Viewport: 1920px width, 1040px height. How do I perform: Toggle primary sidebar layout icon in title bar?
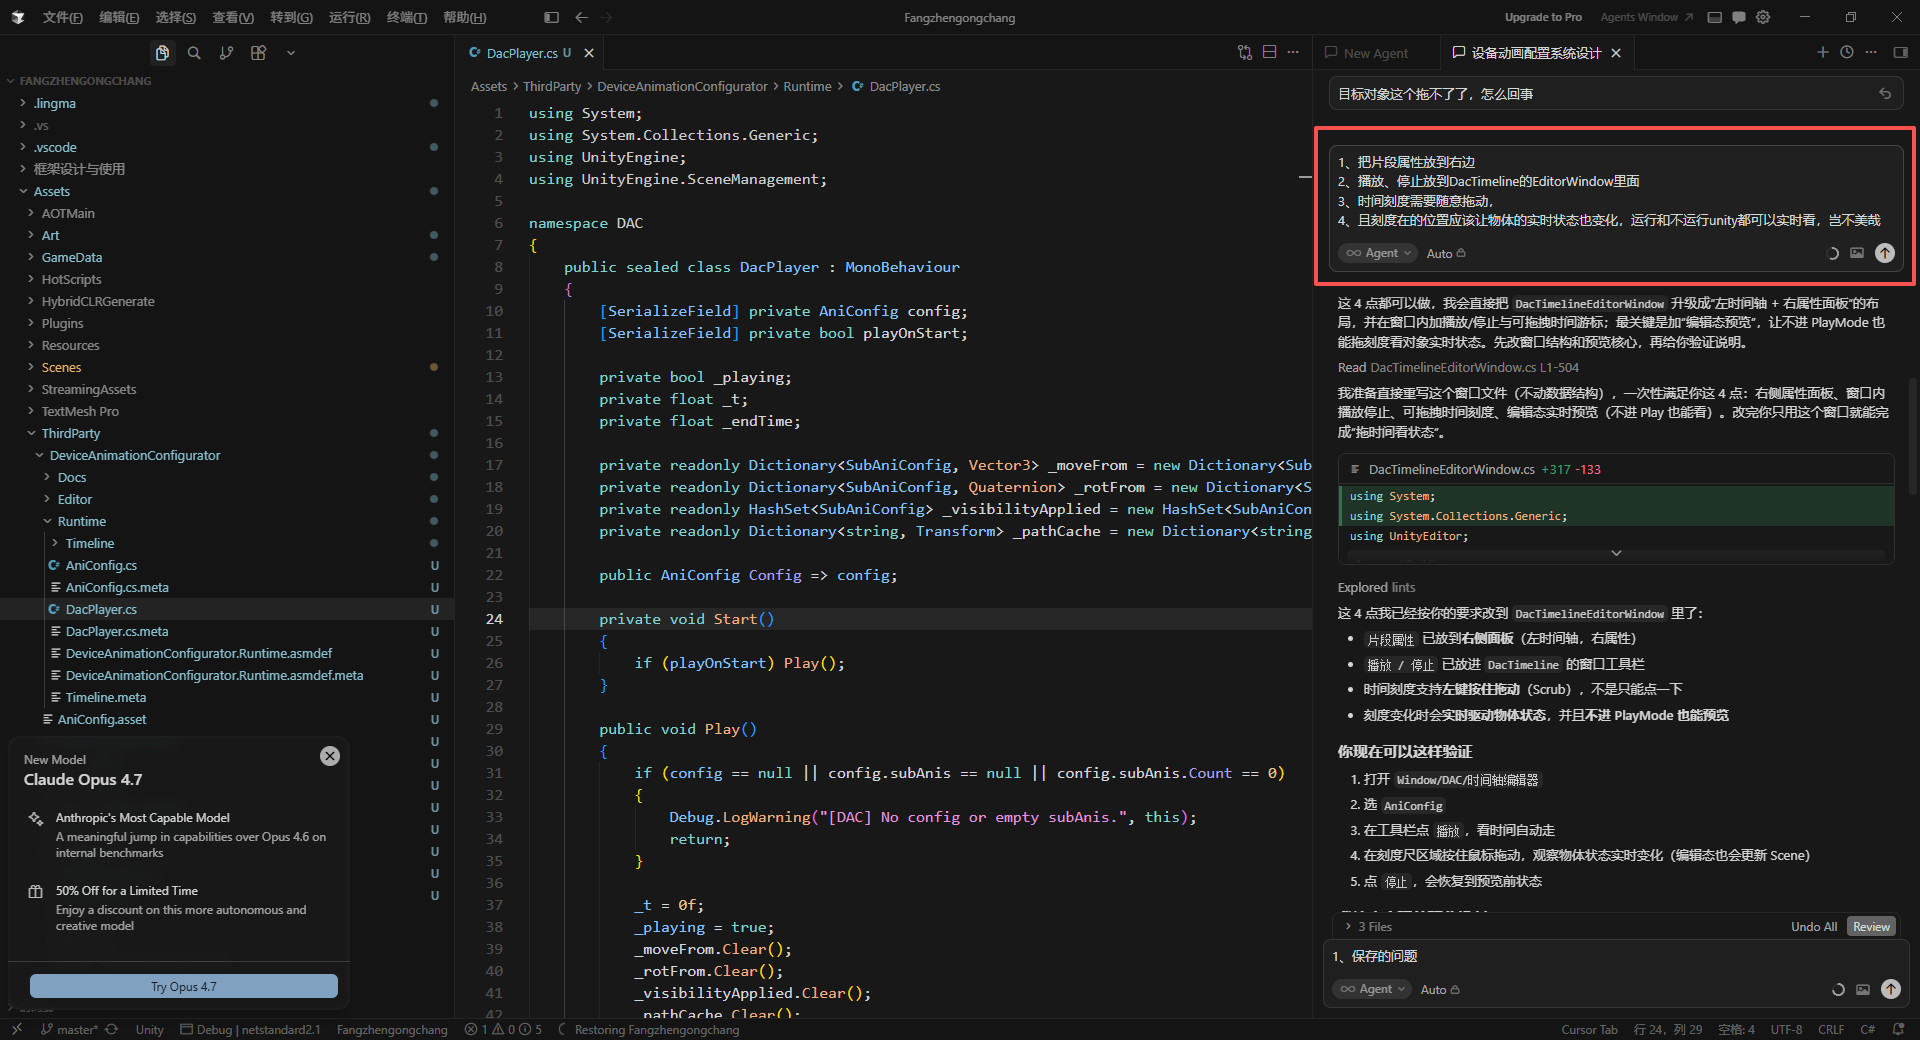[x=551, y=17]
